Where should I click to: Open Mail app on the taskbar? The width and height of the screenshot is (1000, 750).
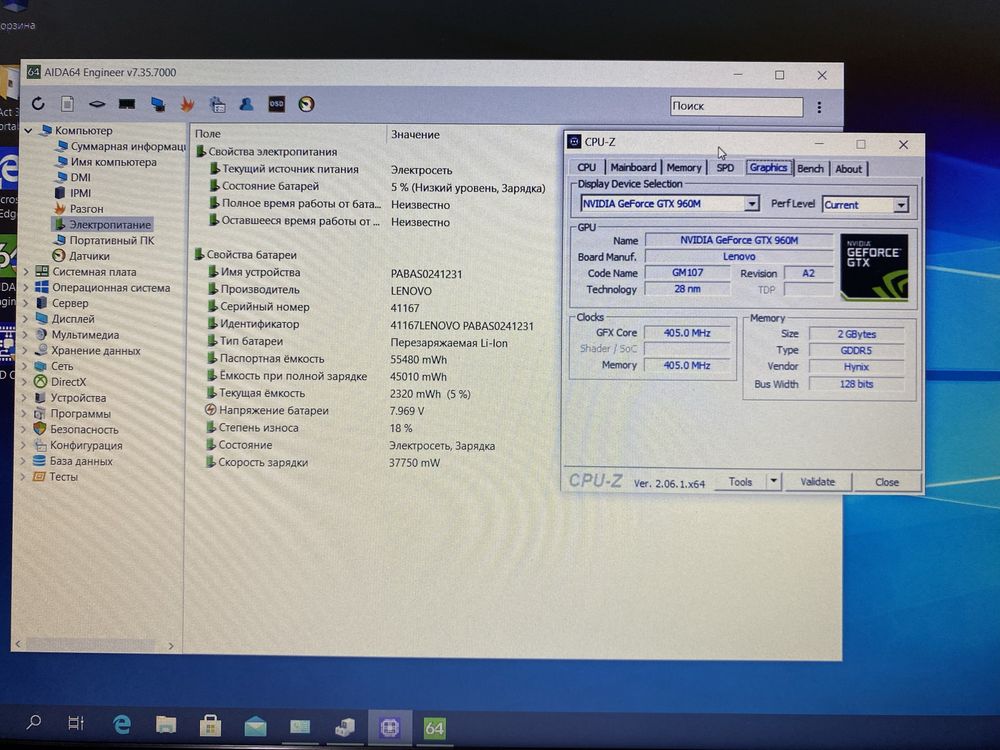pos(255,726)
